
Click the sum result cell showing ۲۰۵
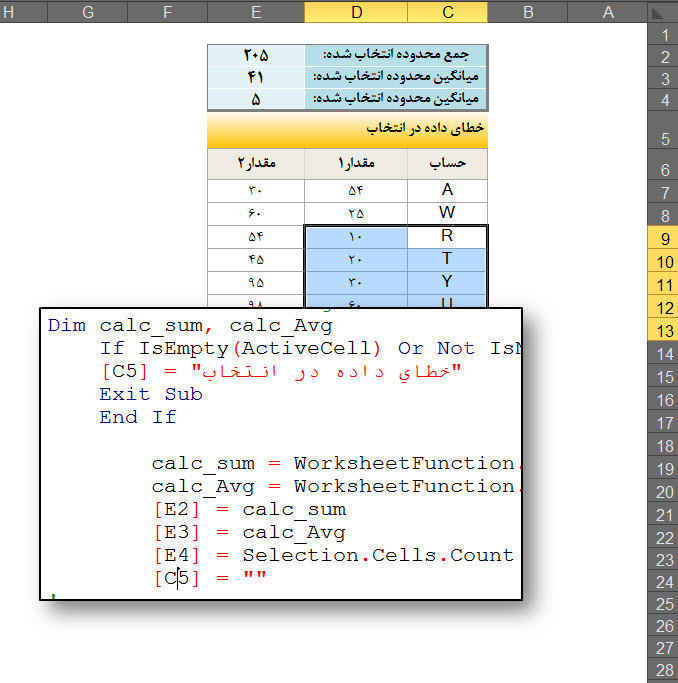[x=256, y=55]
